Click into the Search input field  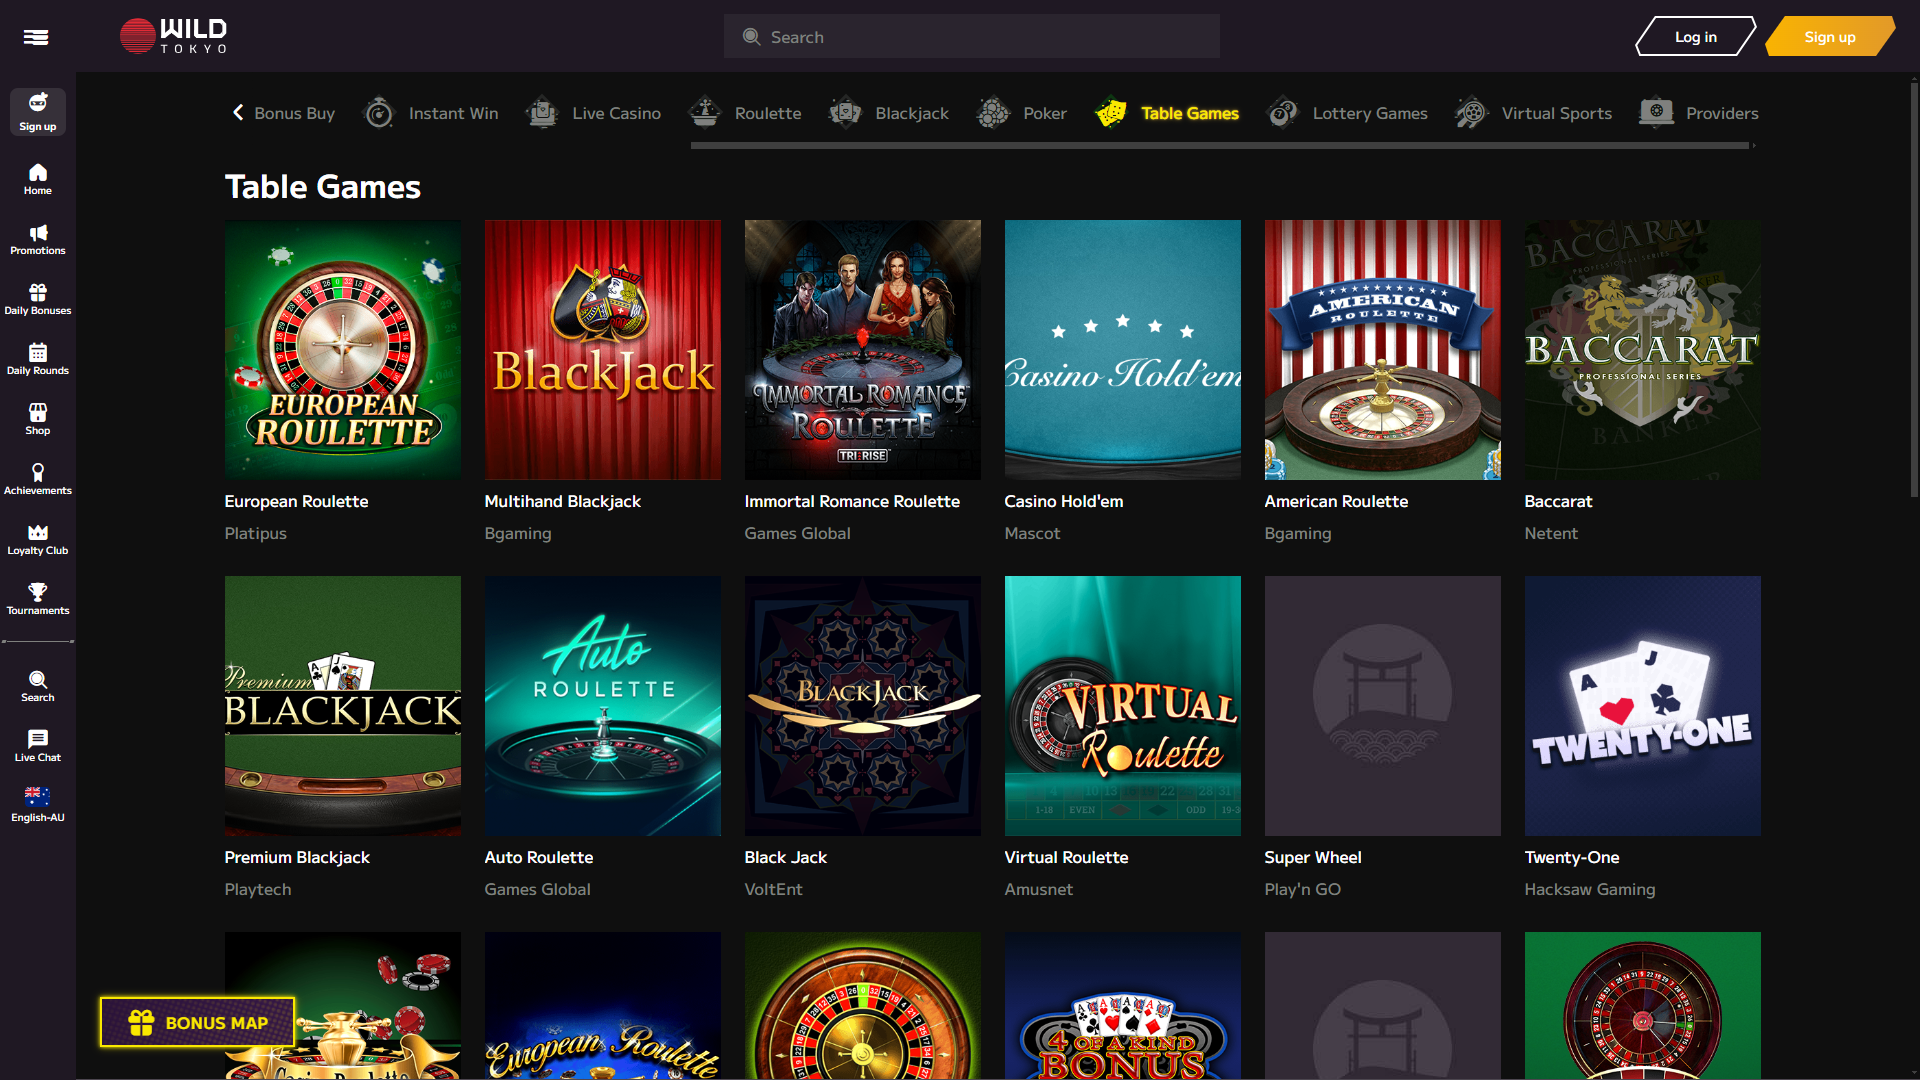(972, 37)
